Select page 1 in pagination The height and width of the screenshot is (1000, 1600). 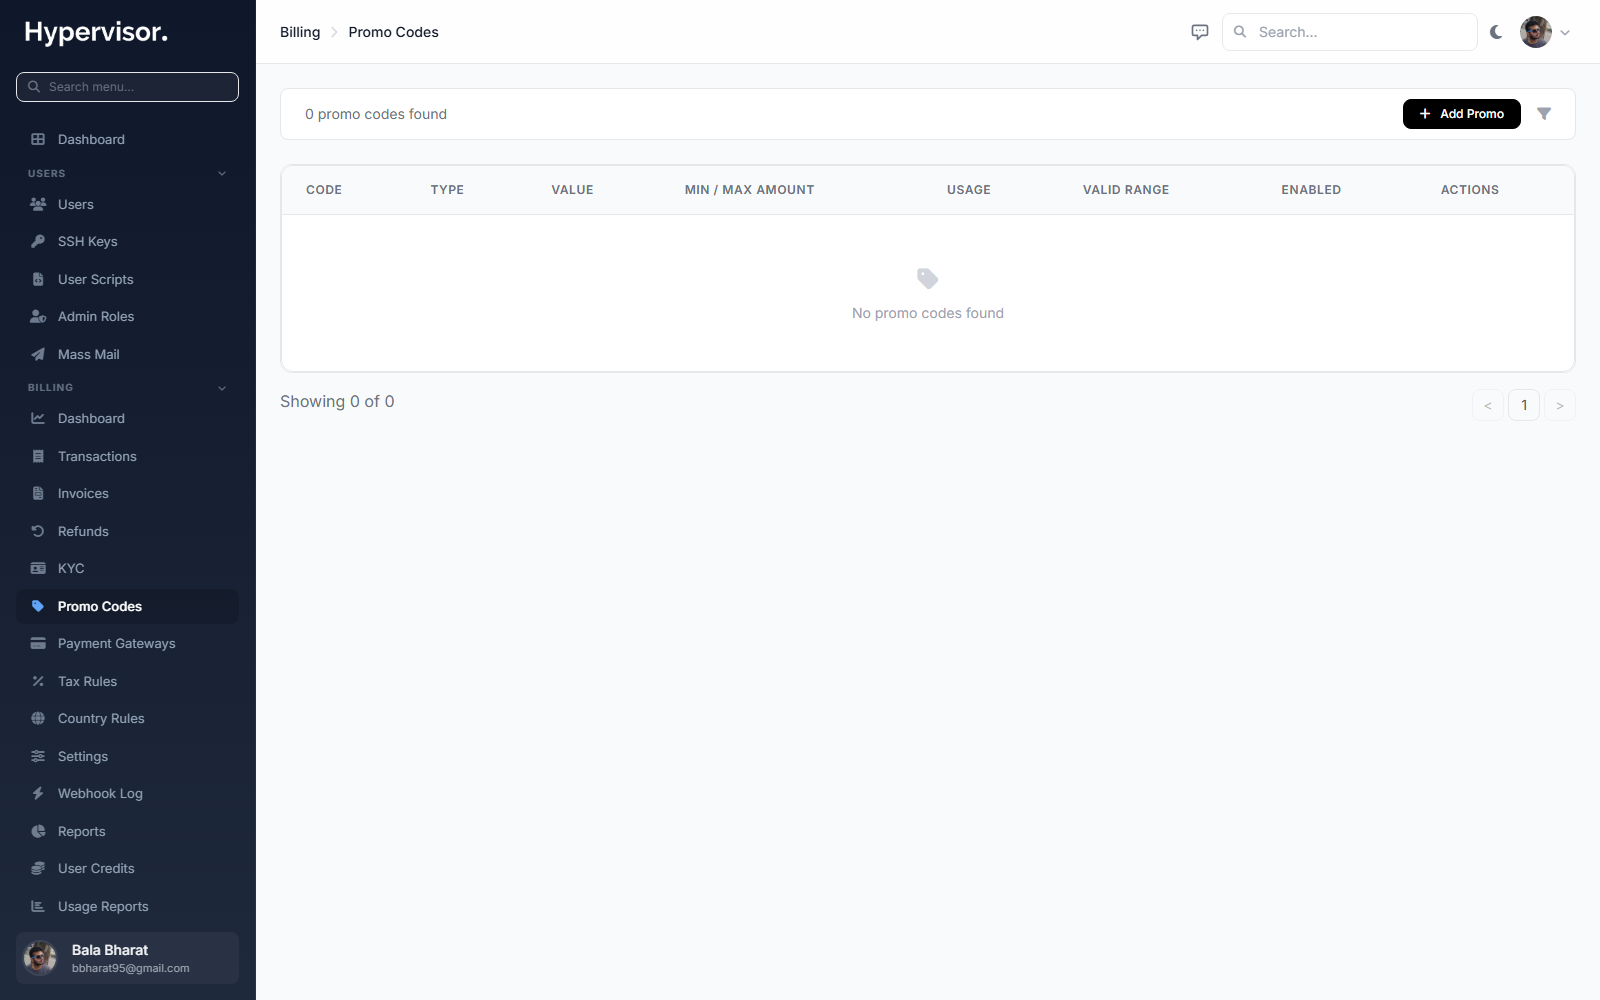(x=1524, y=405)
